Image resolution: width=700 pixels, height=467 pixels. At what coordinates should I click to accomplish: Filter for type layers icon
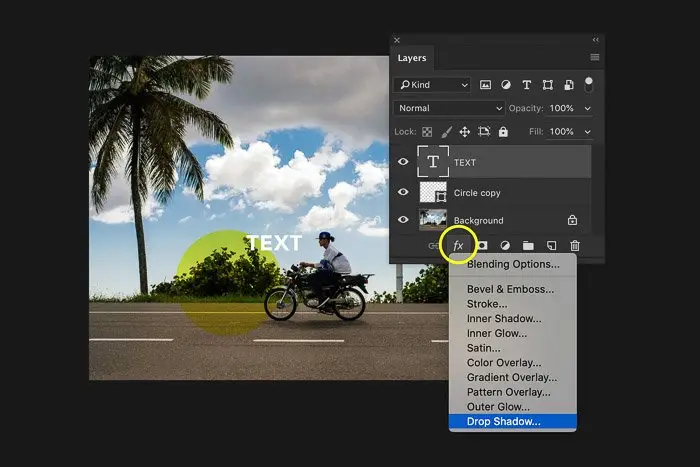coord(527,85)
